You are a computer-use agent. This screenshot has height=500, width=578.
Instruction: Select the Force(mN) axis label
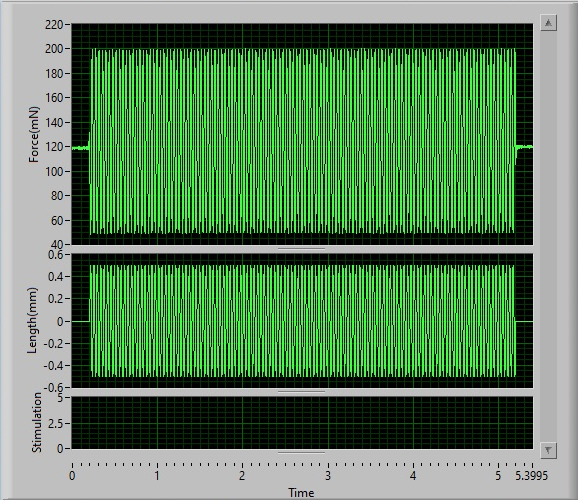[x=34, y=135]
